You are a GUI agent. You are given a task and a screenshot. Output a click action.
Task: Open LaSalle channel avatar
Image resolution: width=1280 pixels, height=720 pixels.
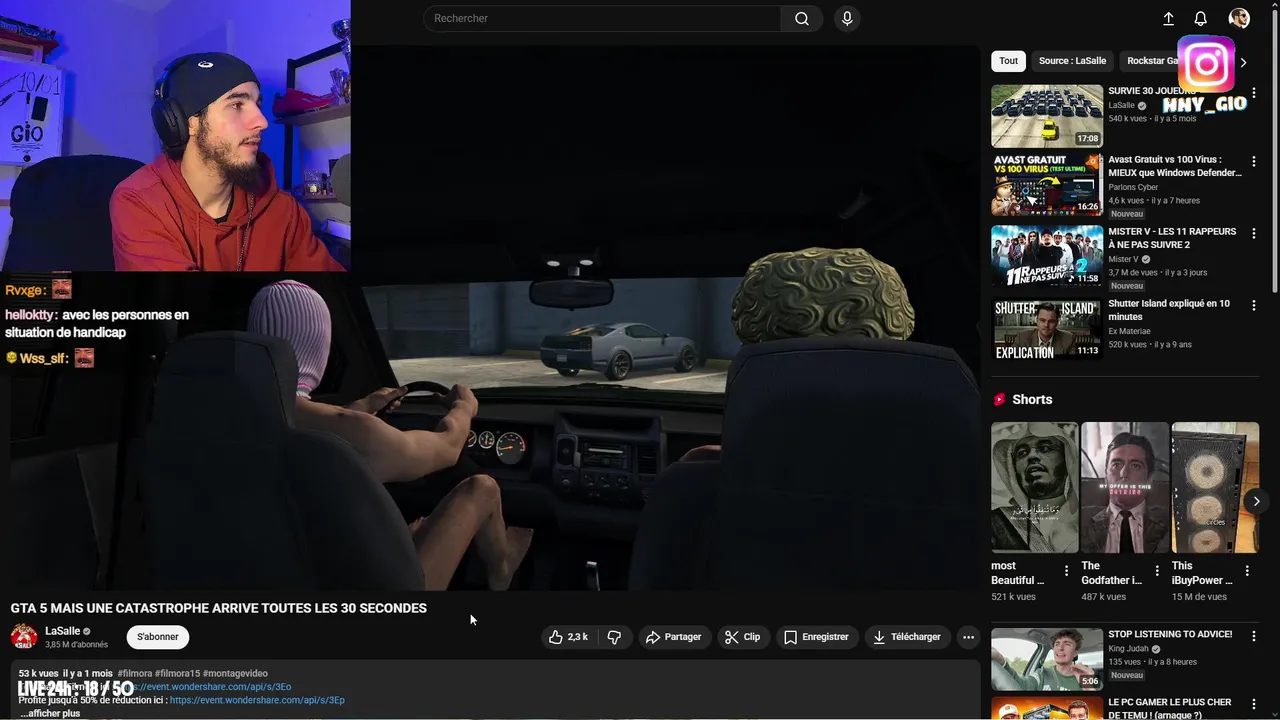[24, 637]
